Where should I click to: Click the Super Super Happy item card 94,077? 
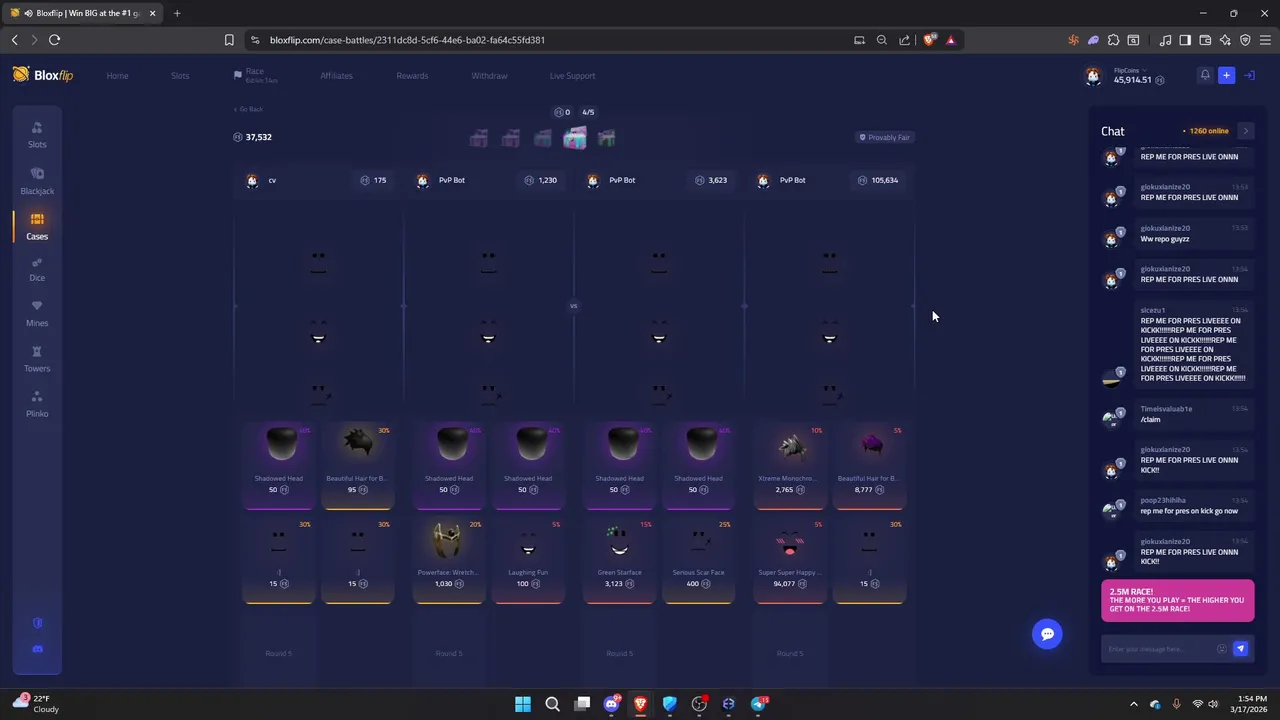(x=790, y=560)
